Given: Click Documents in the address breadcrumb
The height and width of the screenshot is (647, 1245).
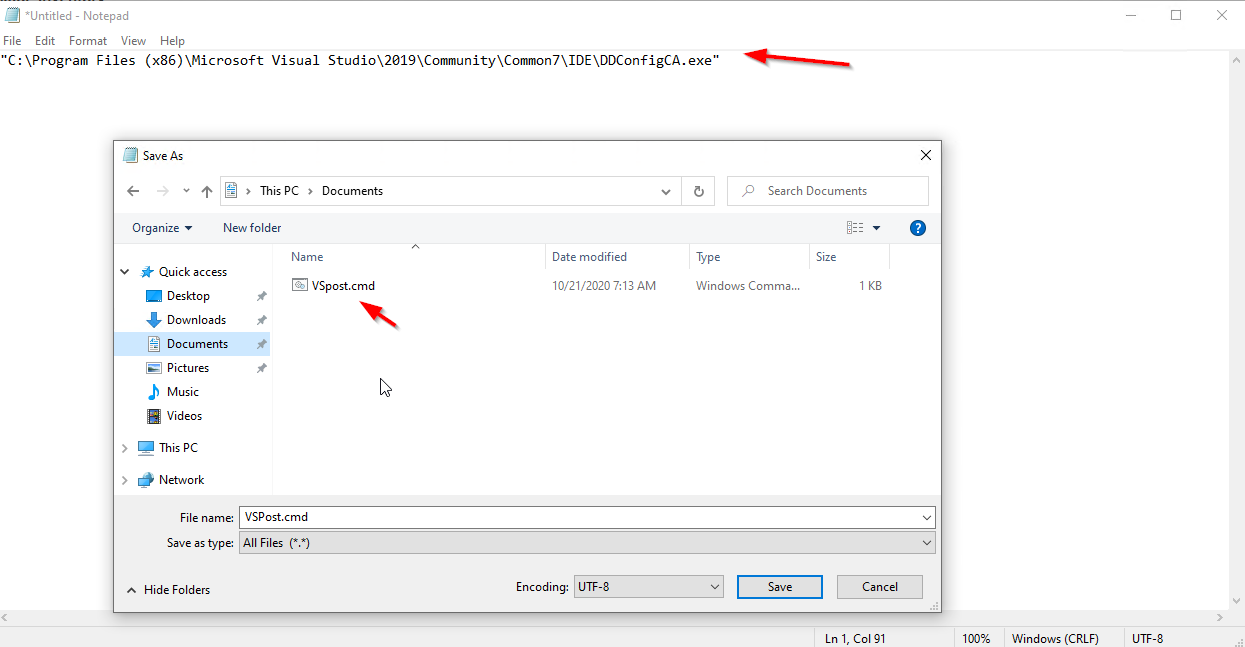Looking at the screenshot, I should click(352, 191).
